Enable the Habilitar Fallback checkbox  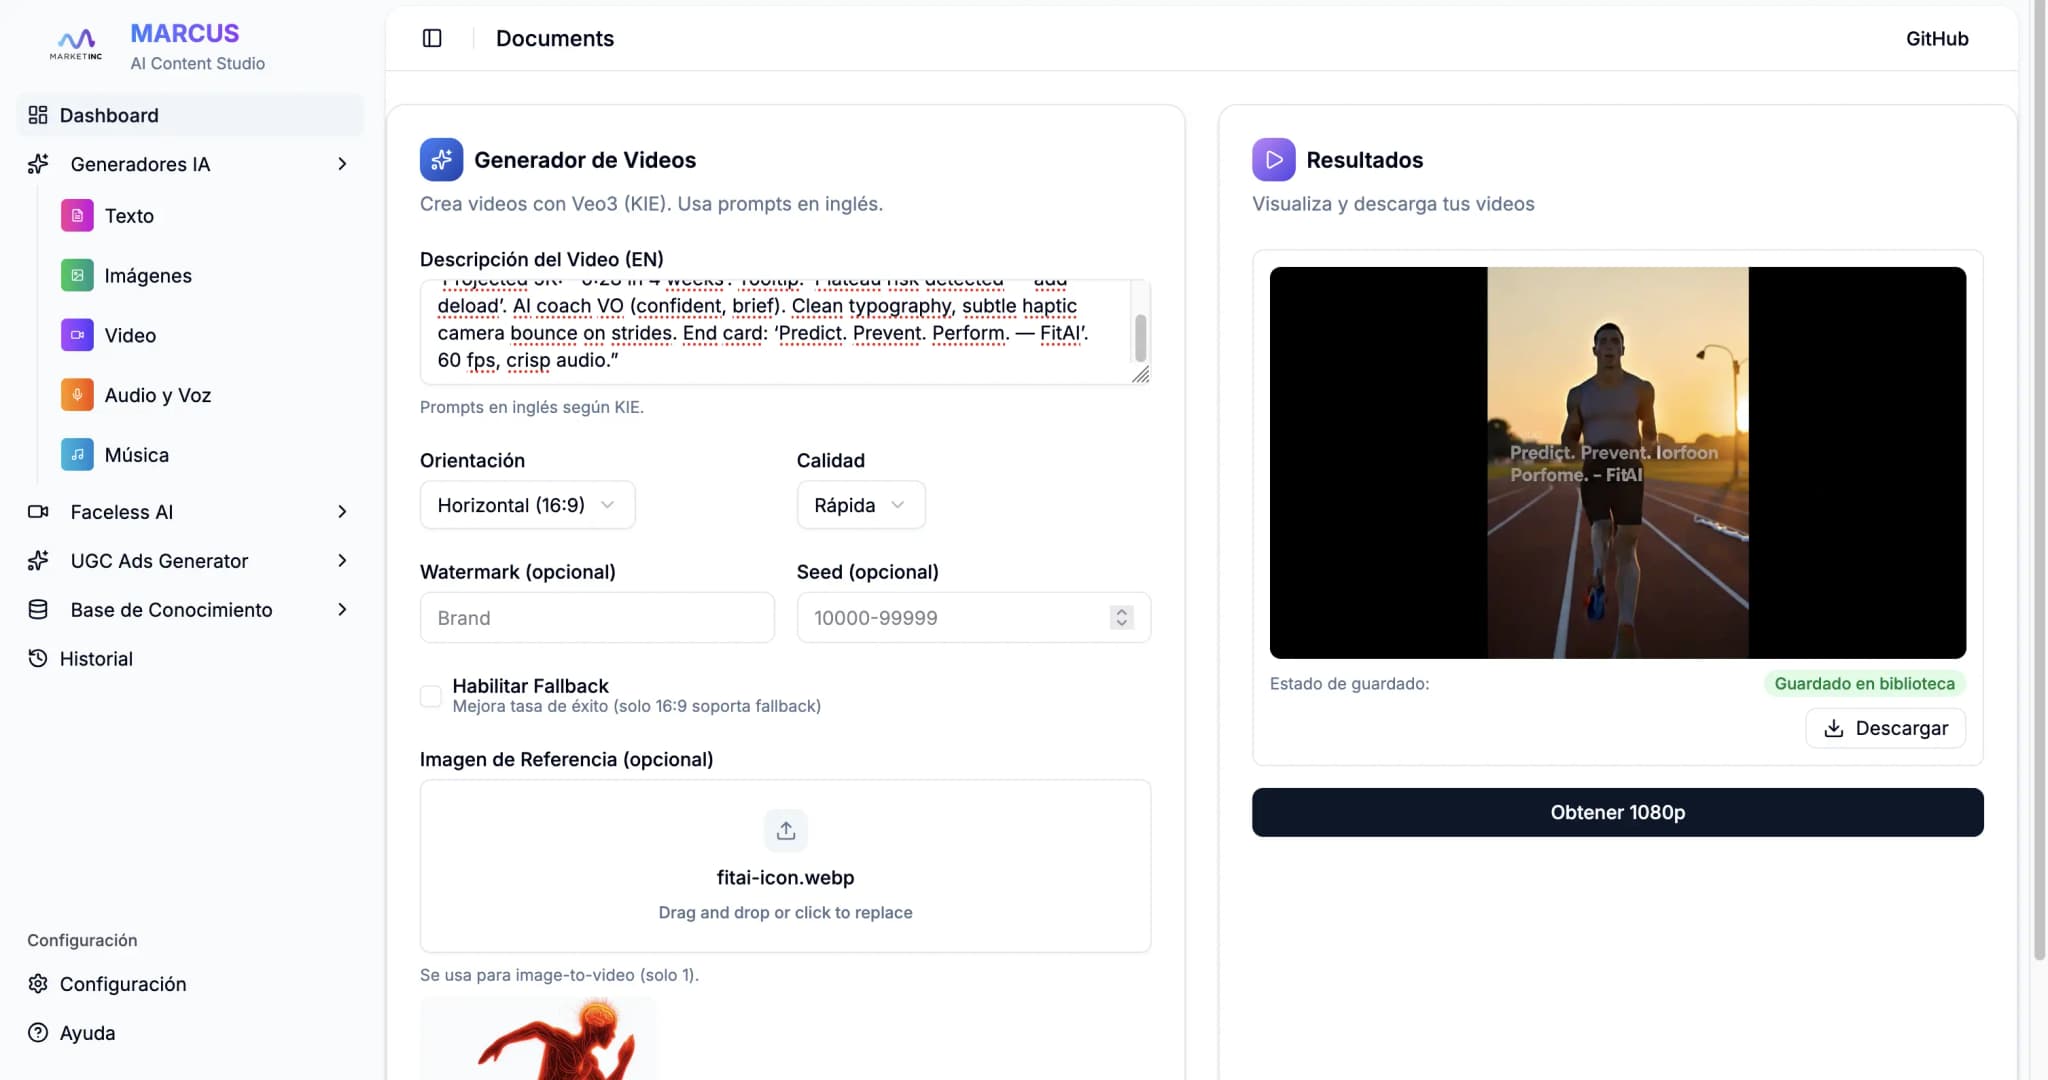pyautogui.click(x=431, y=696)
